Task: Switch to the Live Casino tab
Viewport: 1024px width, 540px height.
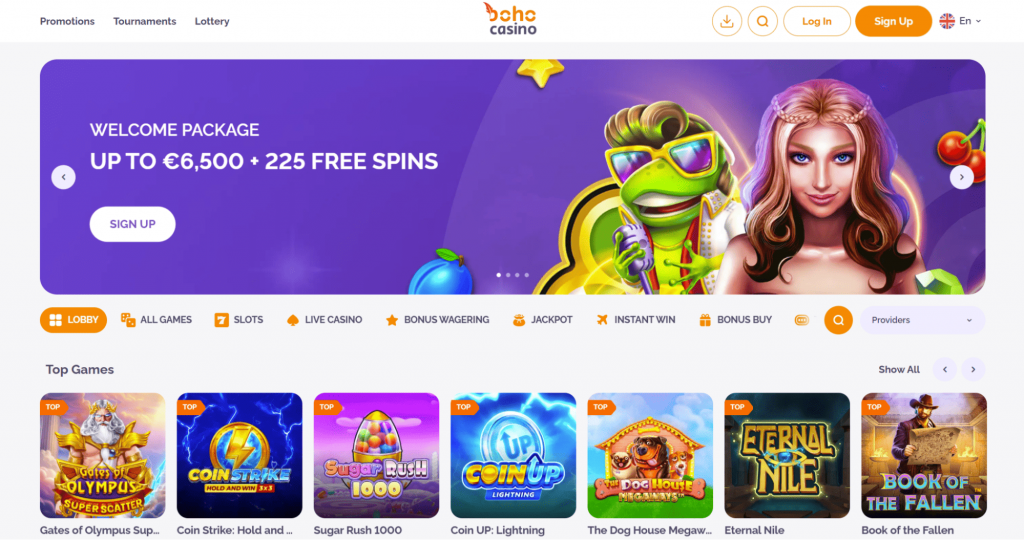Action: [x=324, y=320]
